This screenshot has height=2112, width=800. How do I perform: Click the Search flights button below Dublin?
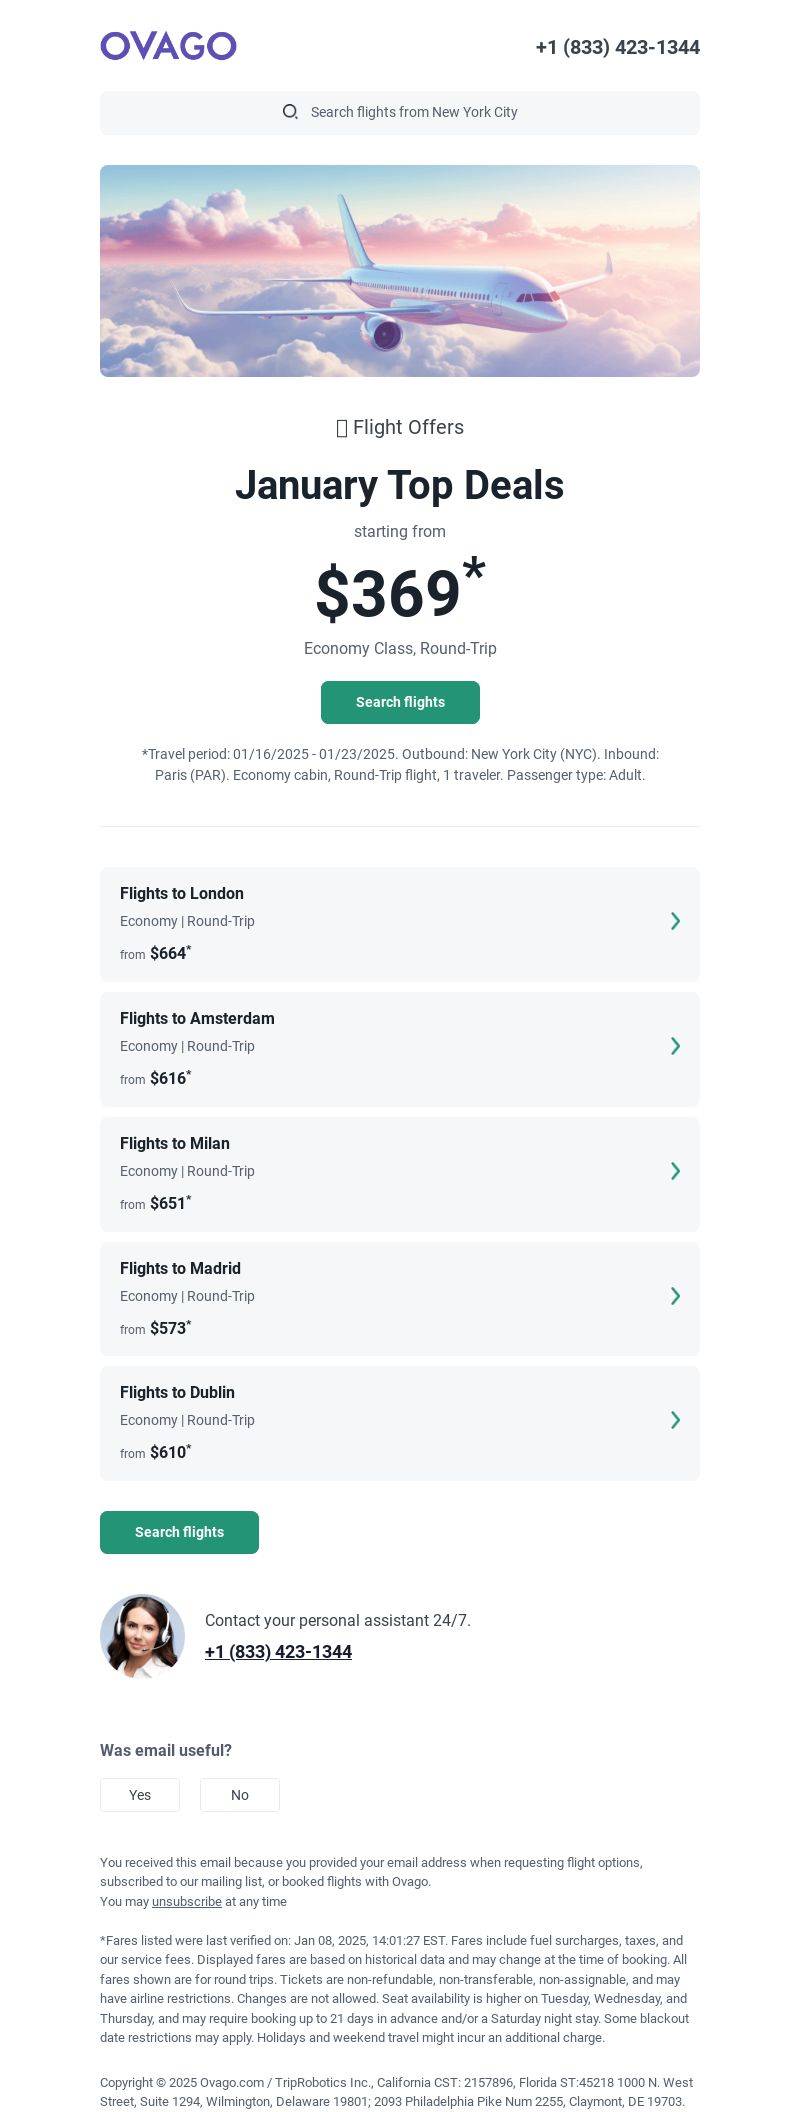[x=179, y=1532]
